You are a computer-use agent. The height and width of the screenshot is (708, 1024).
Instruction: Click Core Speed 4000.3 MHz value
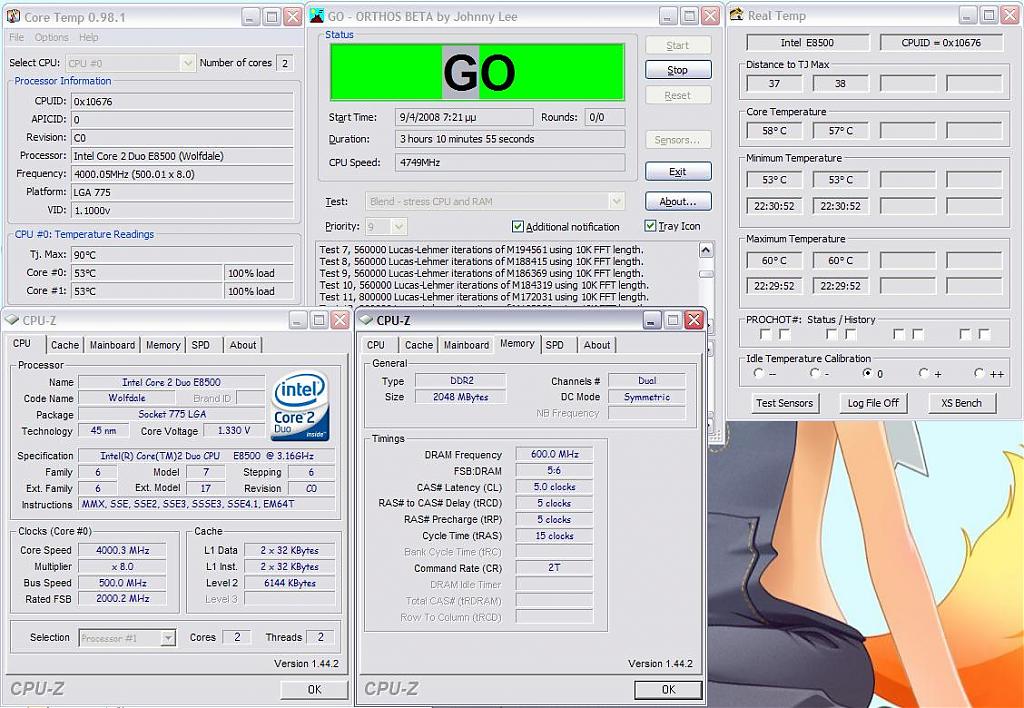(122, 550)
